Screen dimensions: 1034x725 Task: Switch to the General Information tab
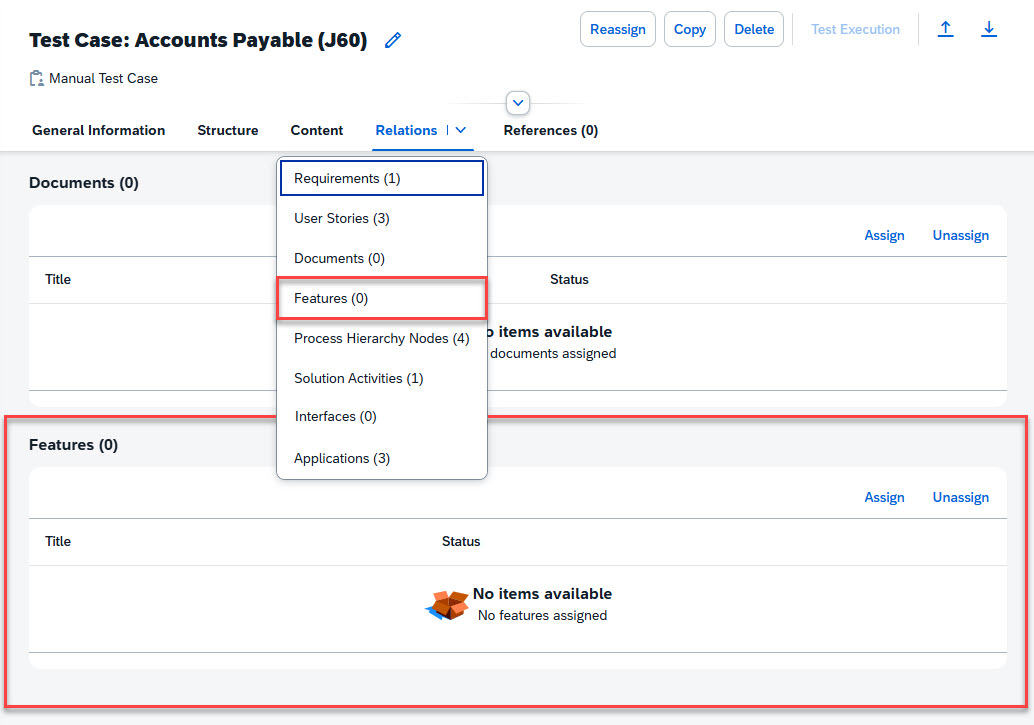point(99,130)
